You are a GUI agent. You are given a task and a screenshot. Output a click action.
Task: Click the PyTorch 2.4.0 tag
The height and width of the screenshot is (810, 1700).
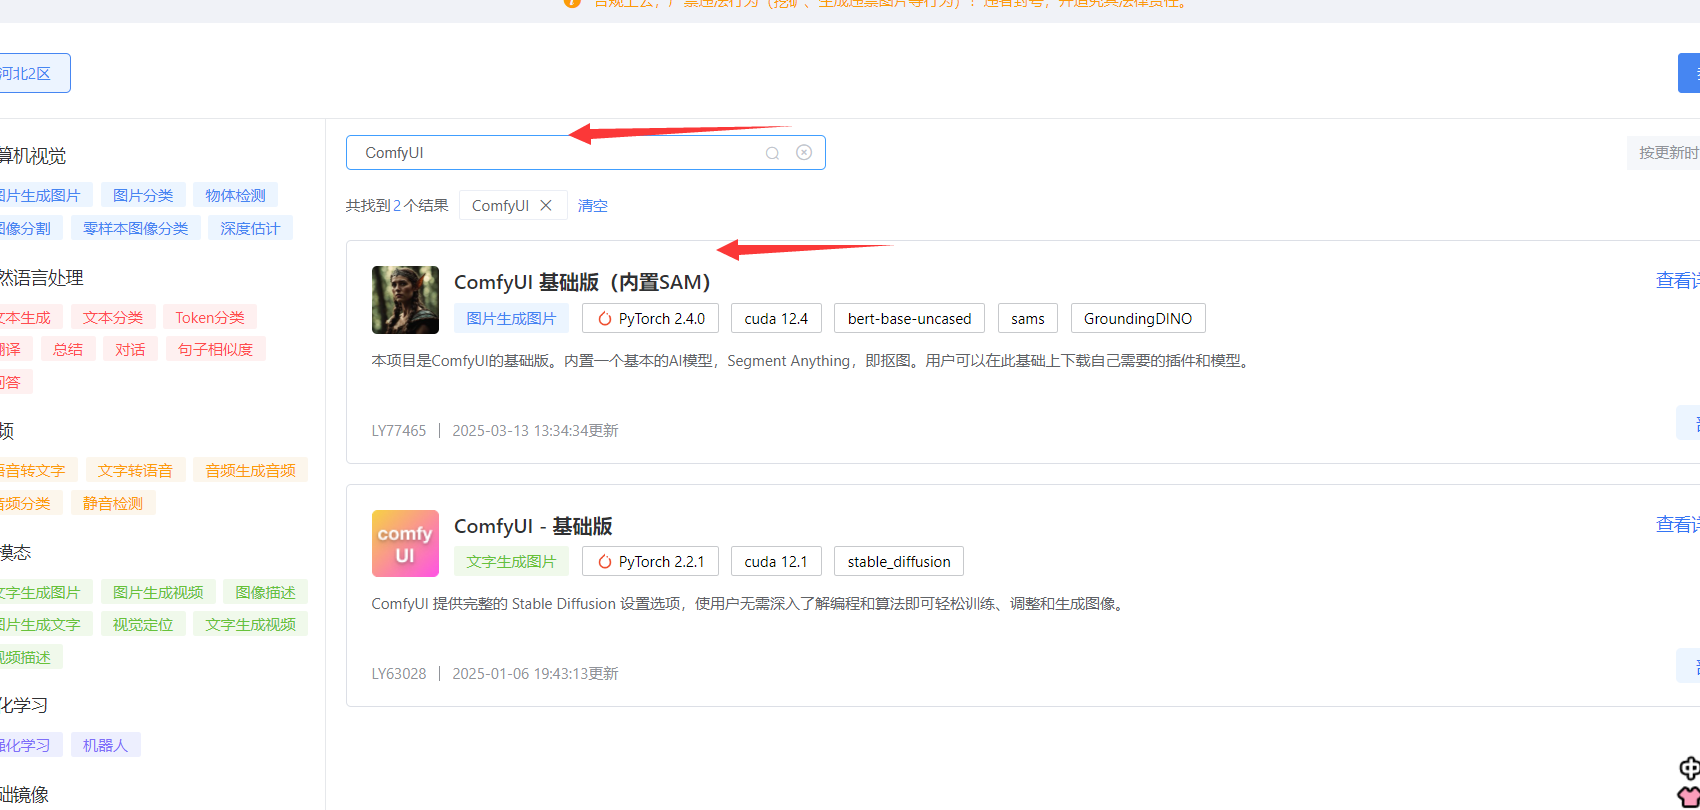coord(651,318)
